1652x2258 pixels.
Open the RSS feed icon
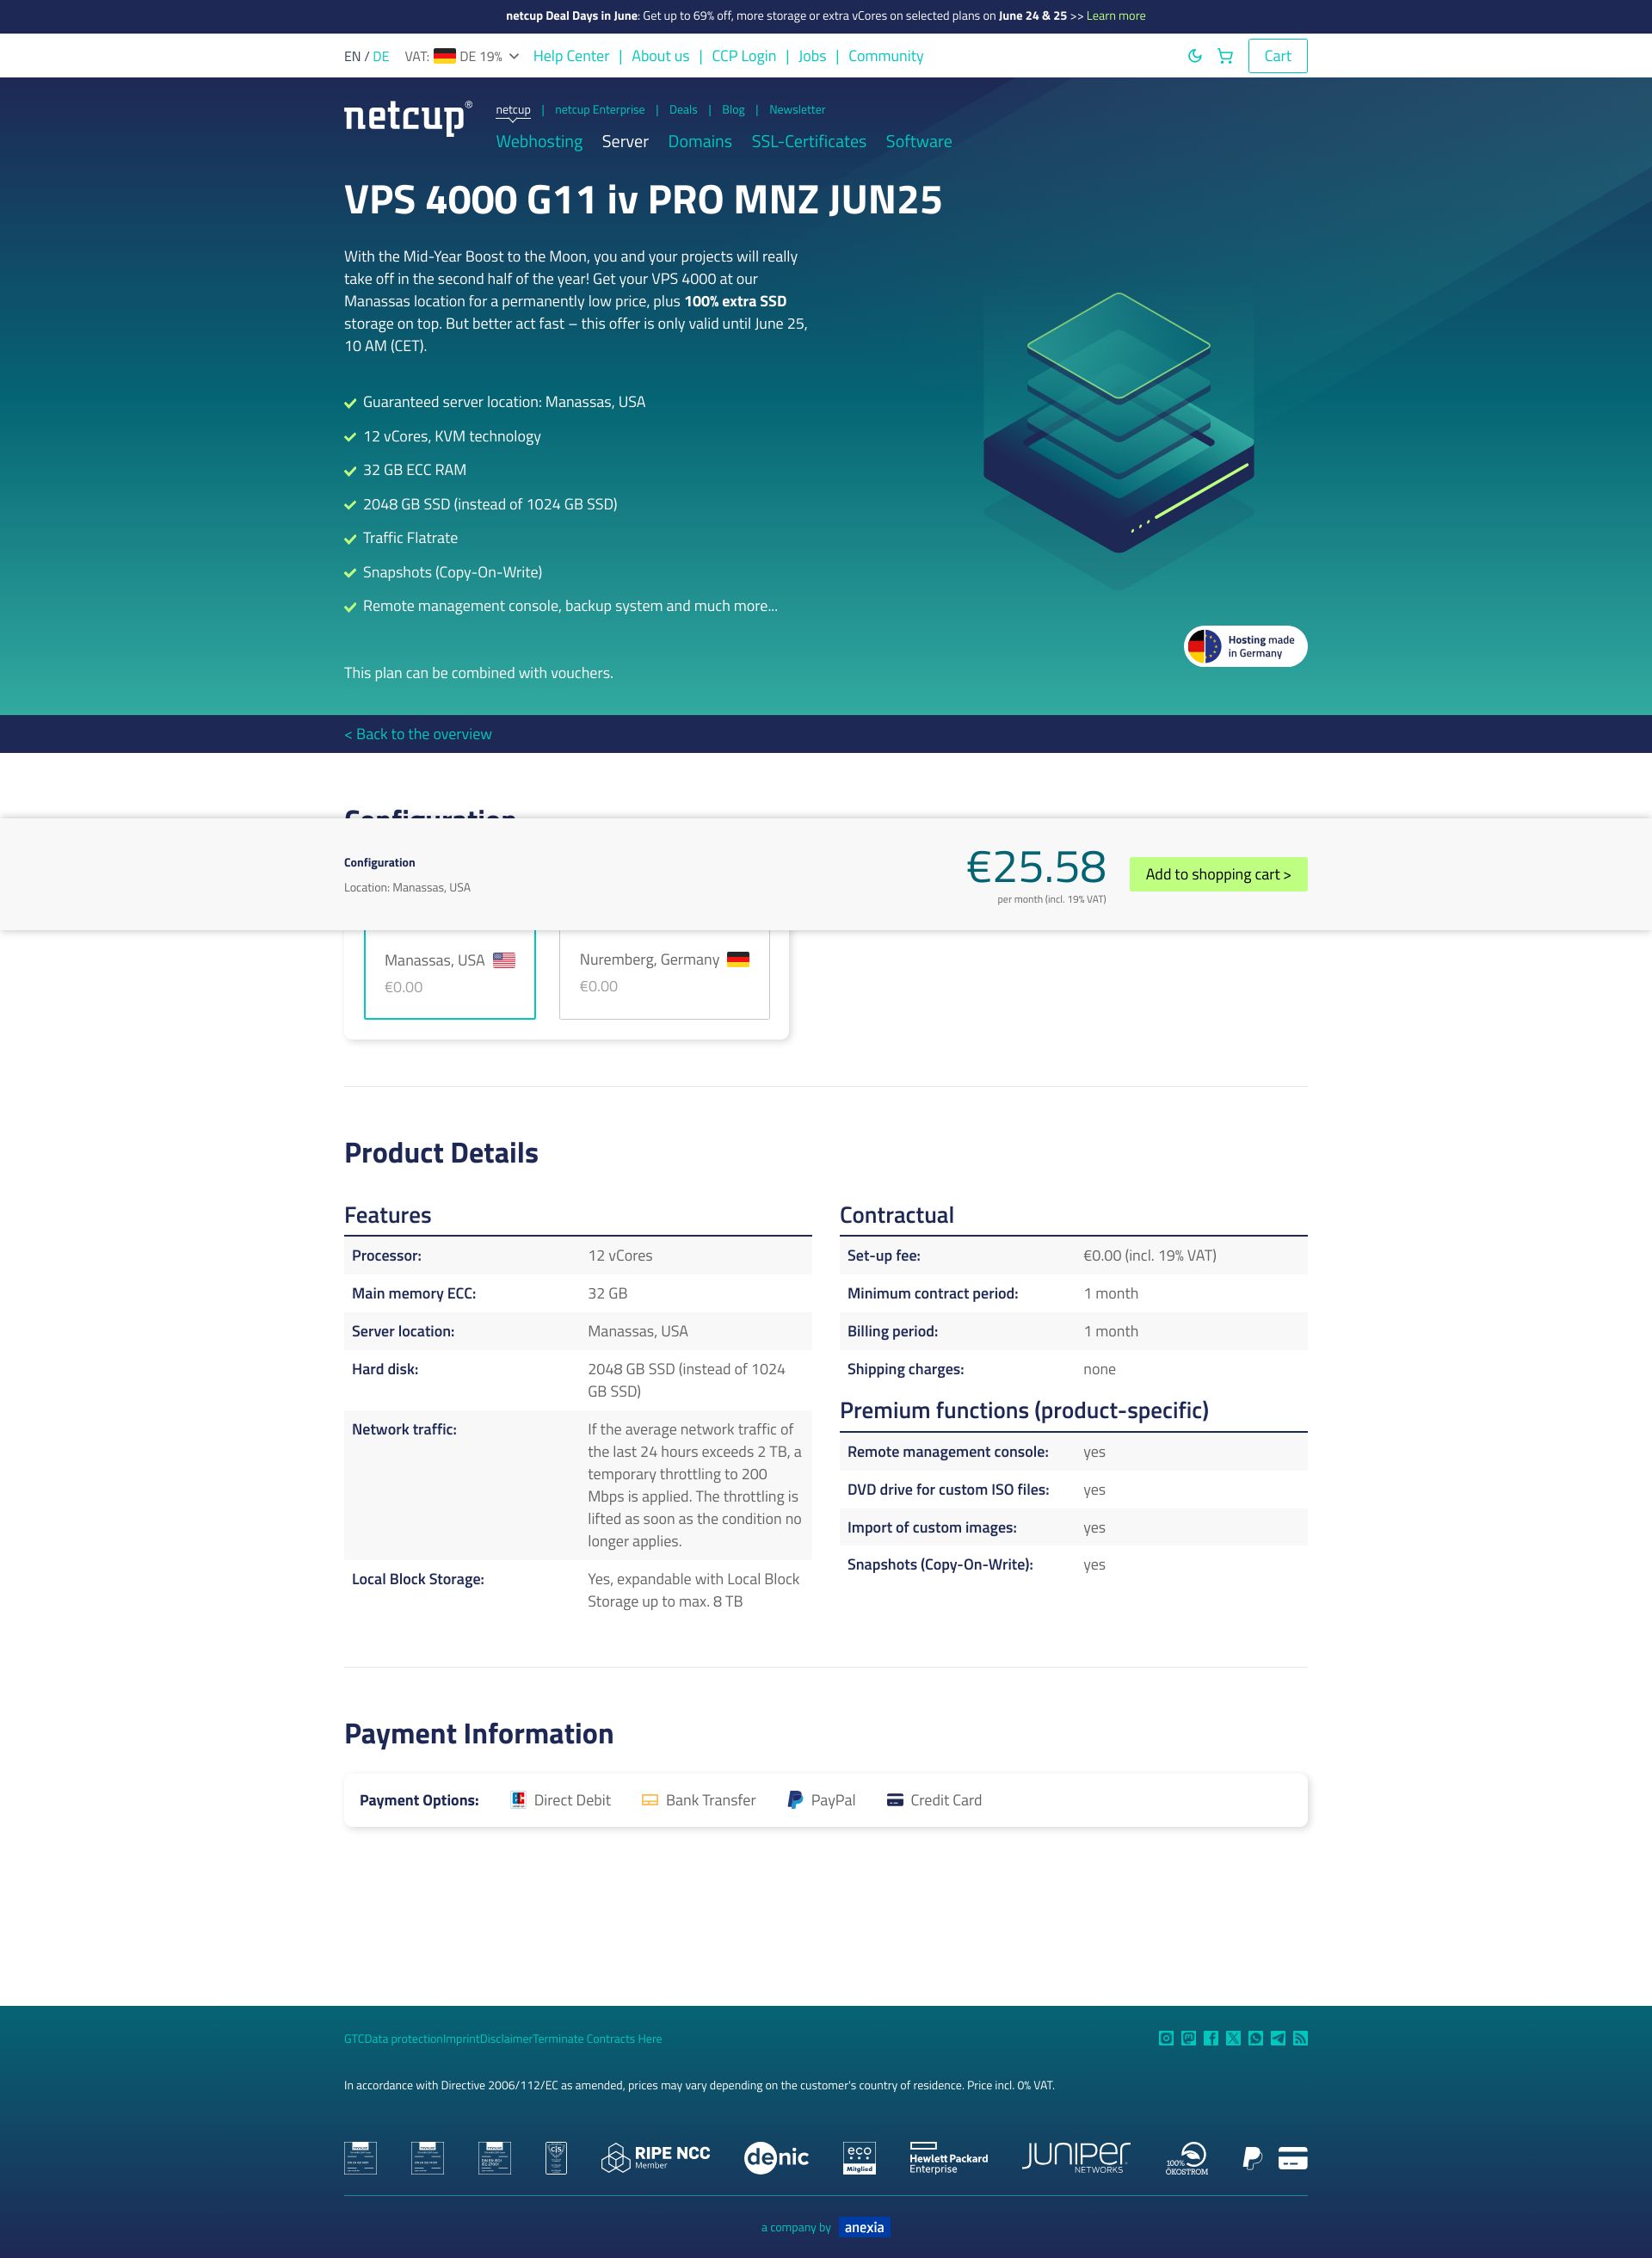1300,2038
